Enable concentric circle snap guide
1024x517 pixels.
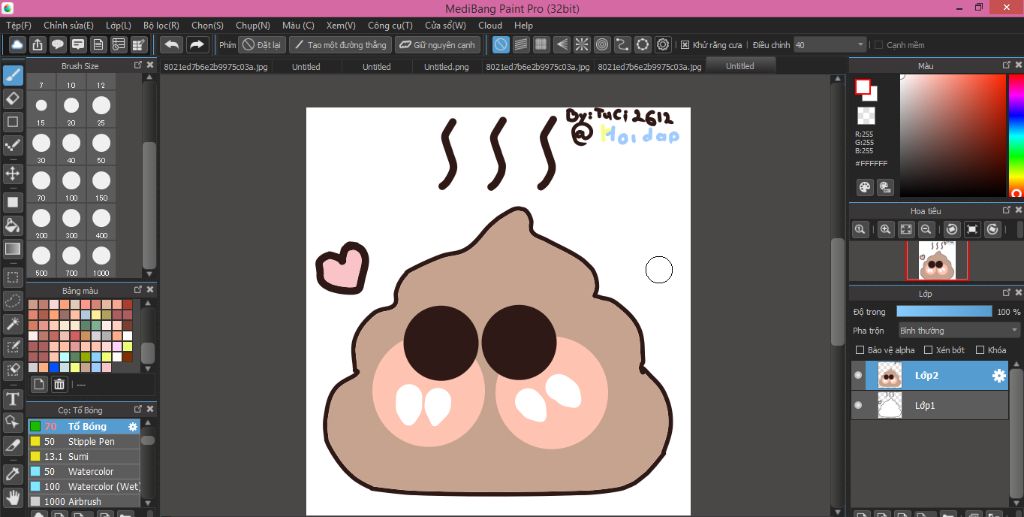coord(602,44)
